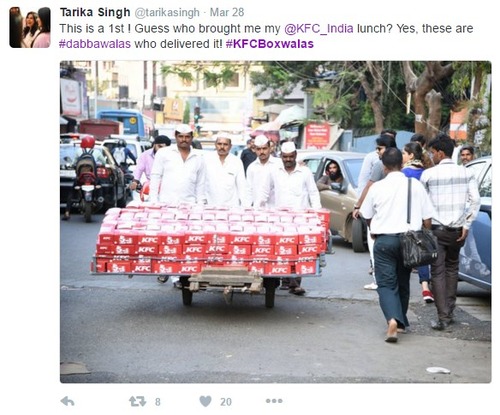This screenshot has width=500, height=415.
Task: Open the Tarika Singh display name link
Action: (95, 12)
